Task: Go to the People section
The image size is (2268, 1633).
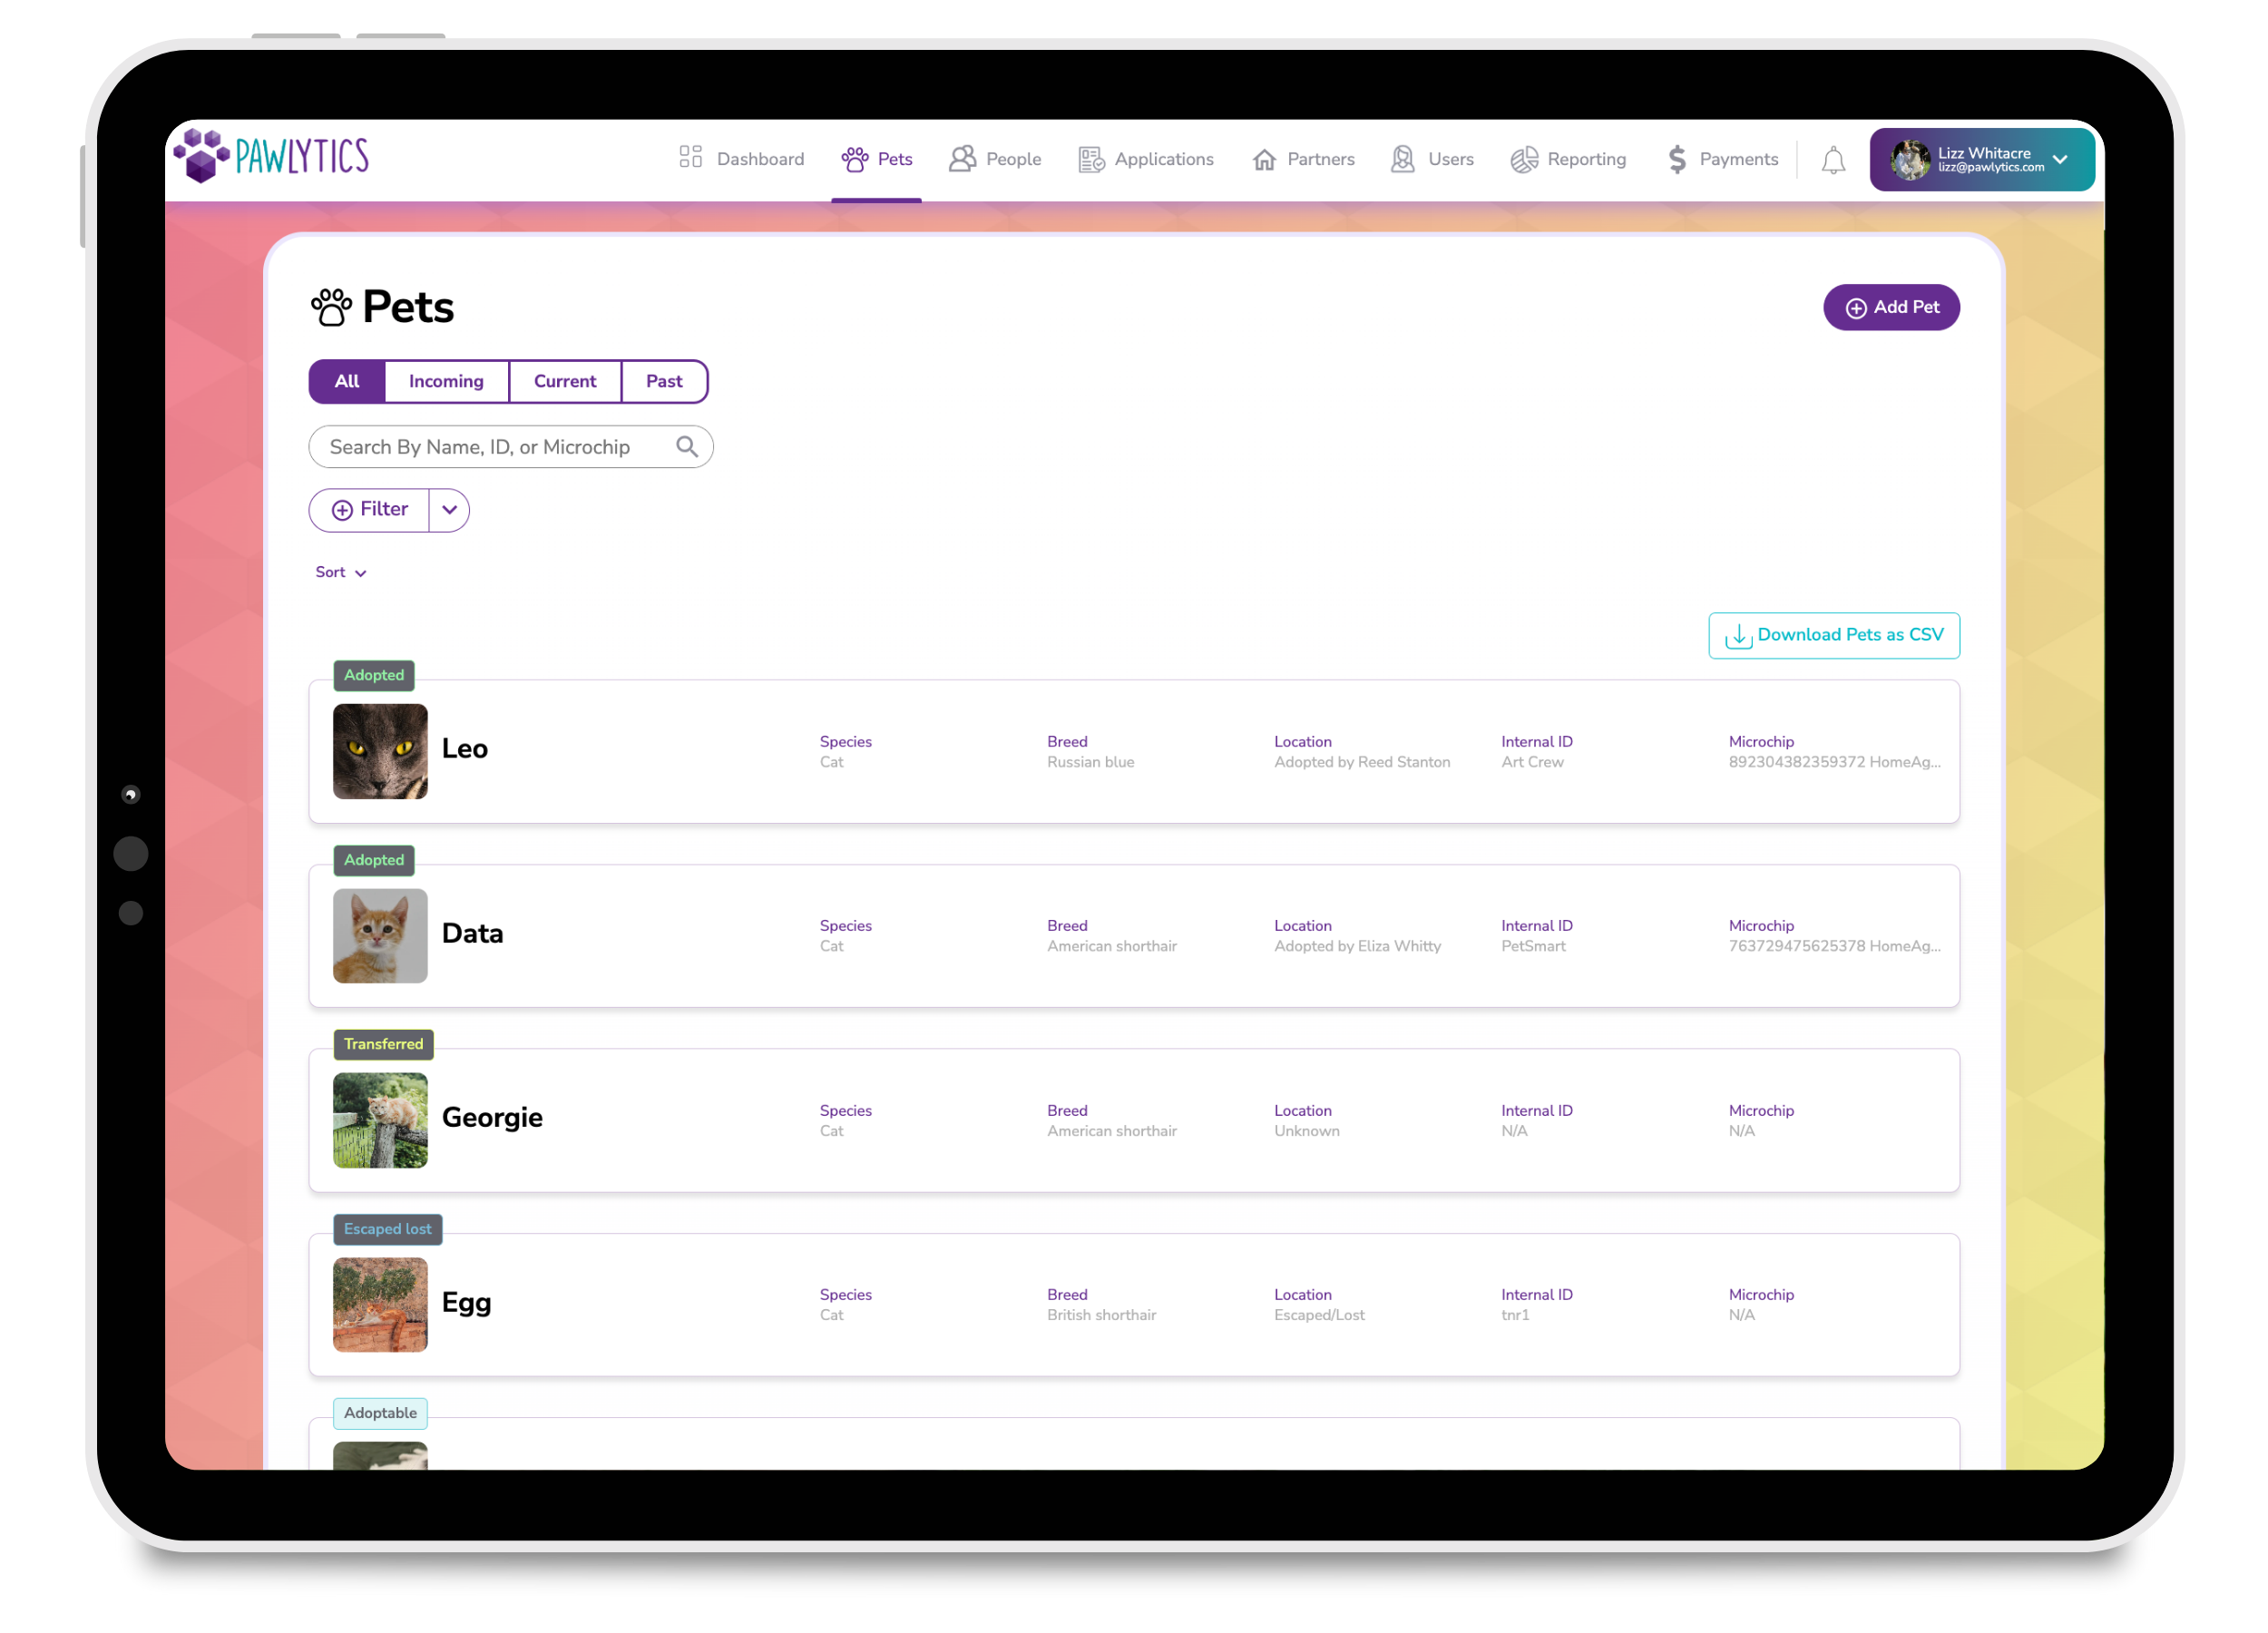Action: coord(995,159)
